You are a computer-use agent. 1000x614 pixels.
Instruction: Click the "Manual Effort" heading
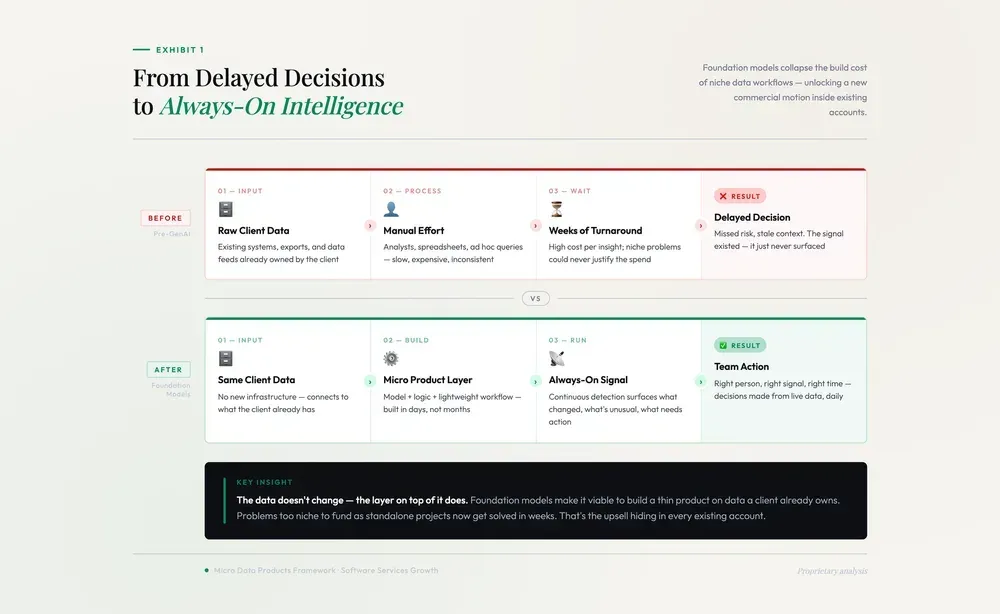(413, 231)
